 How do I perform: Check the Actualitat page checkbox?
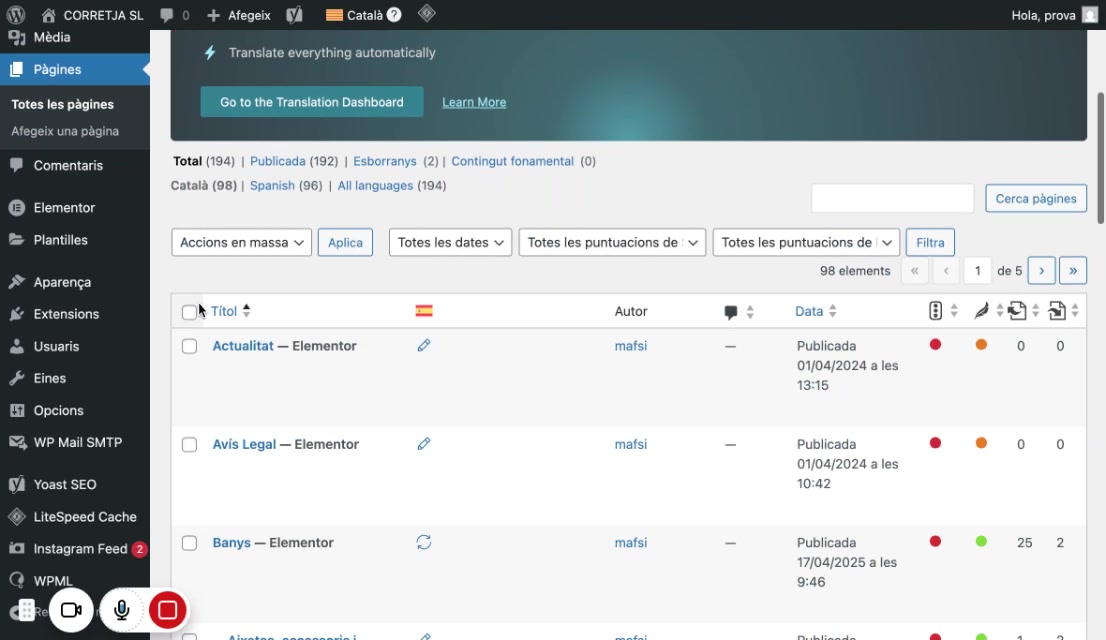189,346
